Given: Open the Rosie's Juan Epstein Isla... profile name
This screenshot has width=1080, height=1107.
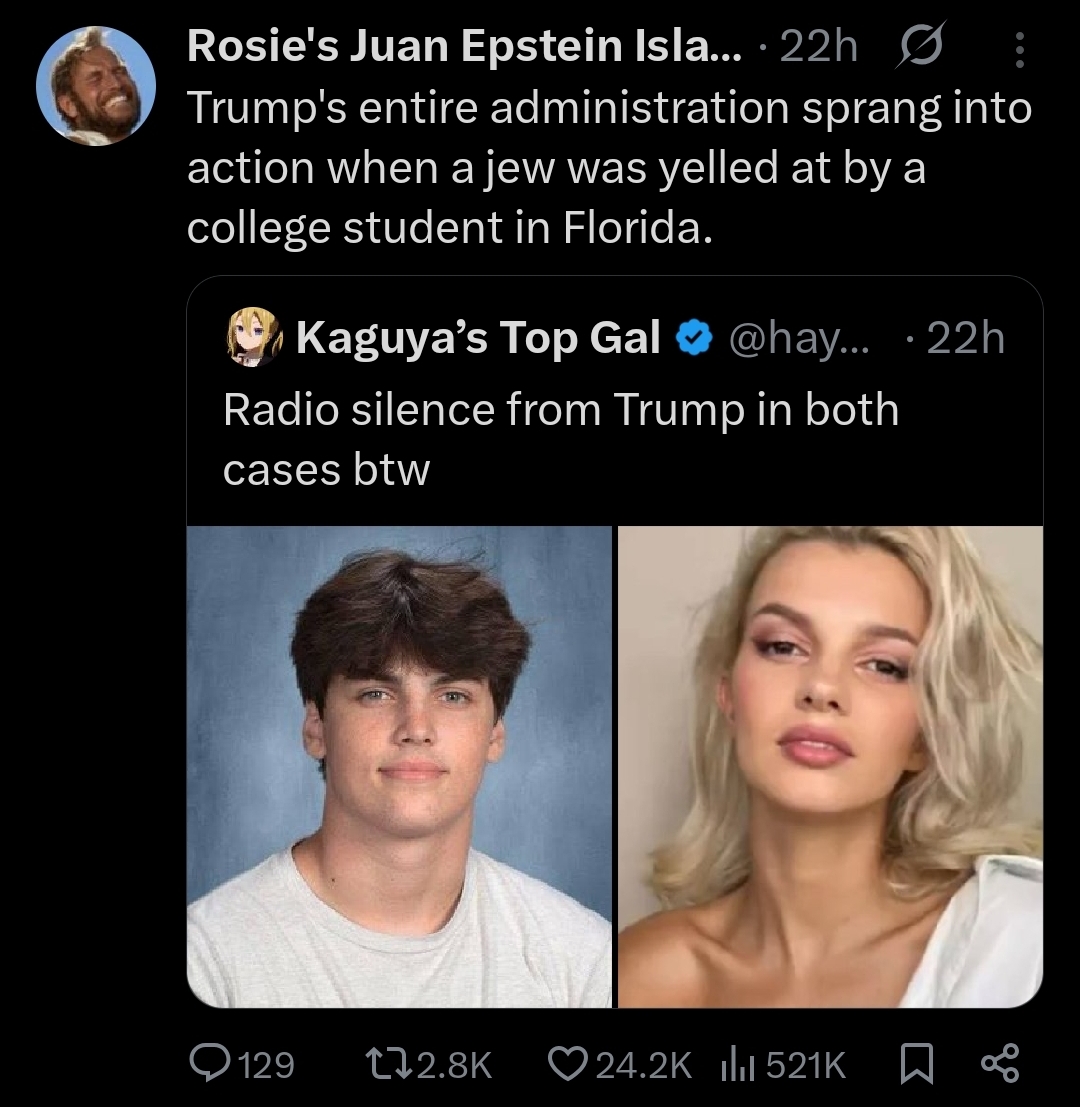Looking at the screenshot, I should click(465, 48).
